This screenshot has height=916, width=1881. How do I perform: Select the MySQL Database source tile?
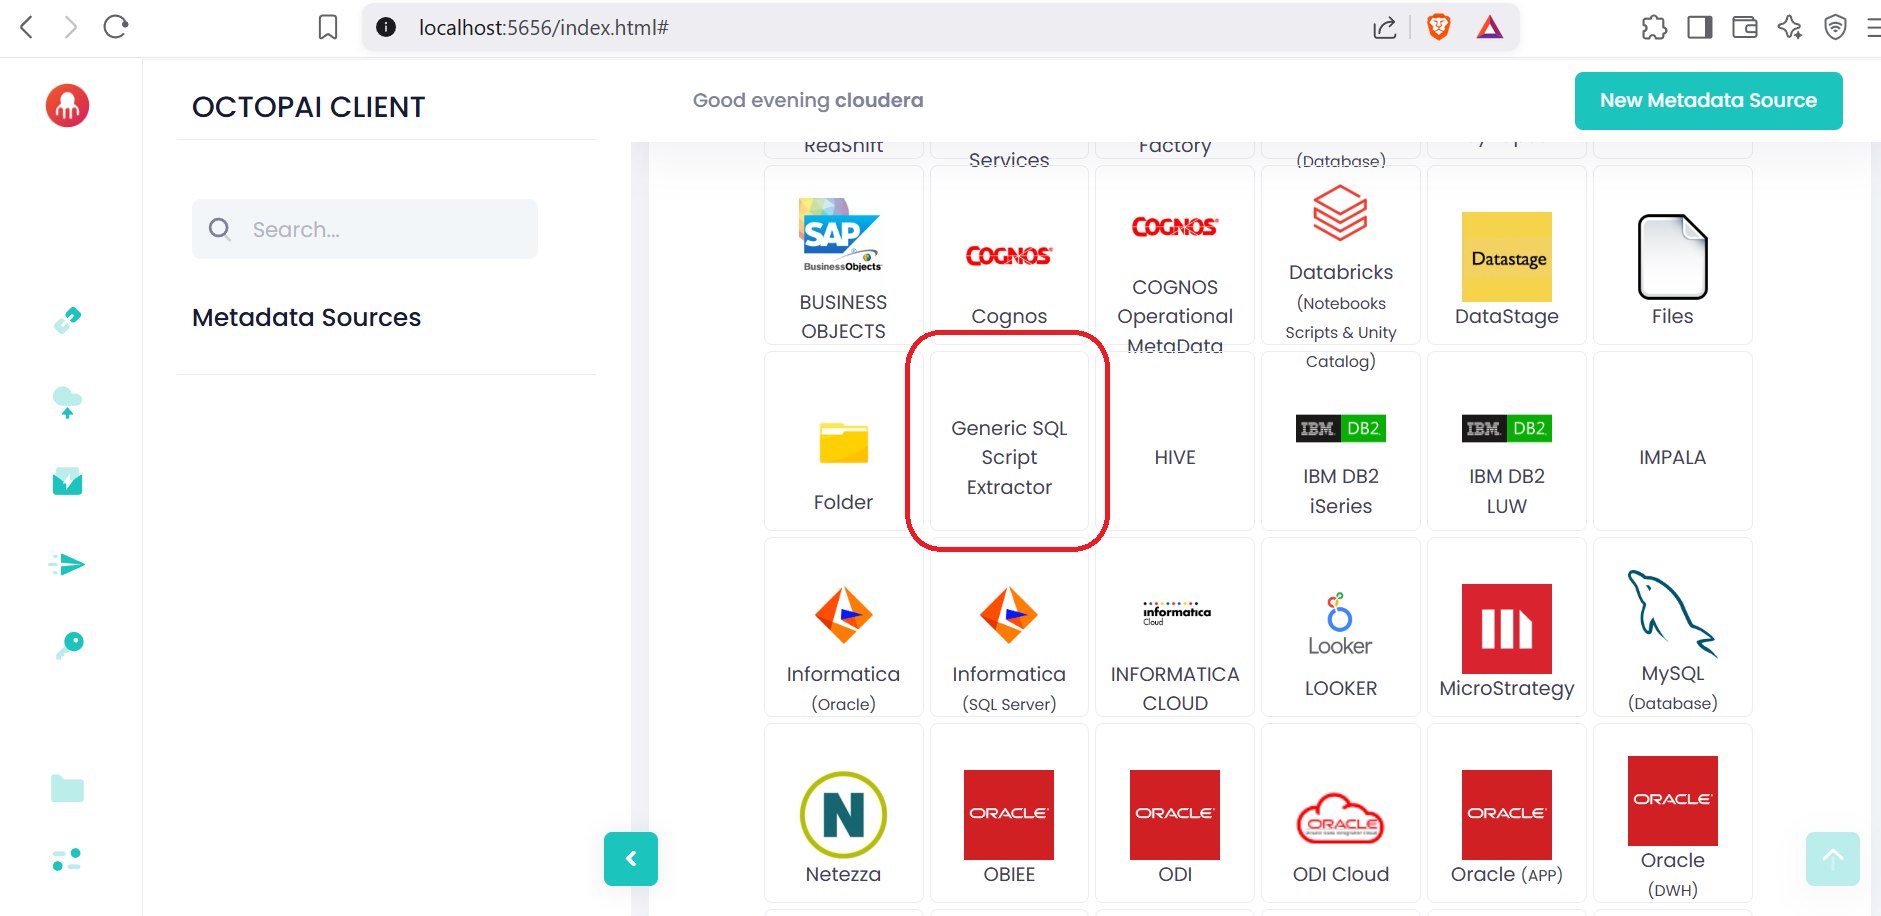(x=1672, y=628)
